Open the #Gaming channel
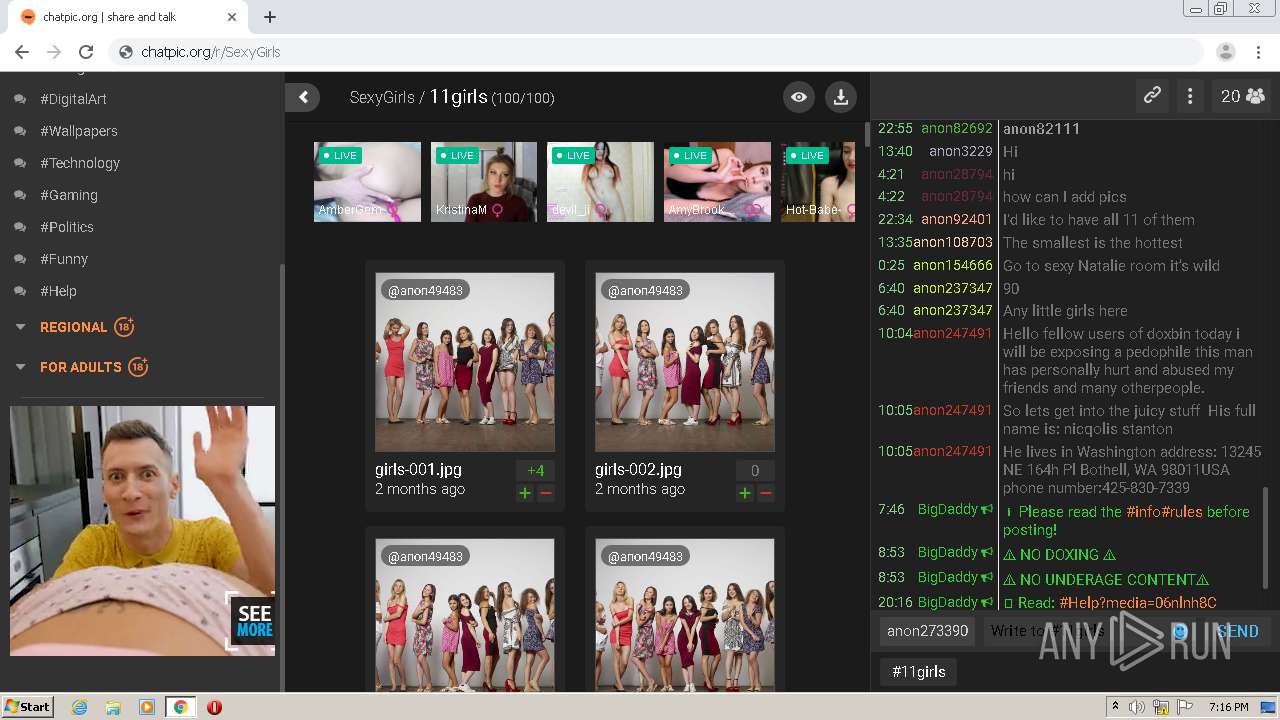 pos(69,195)
